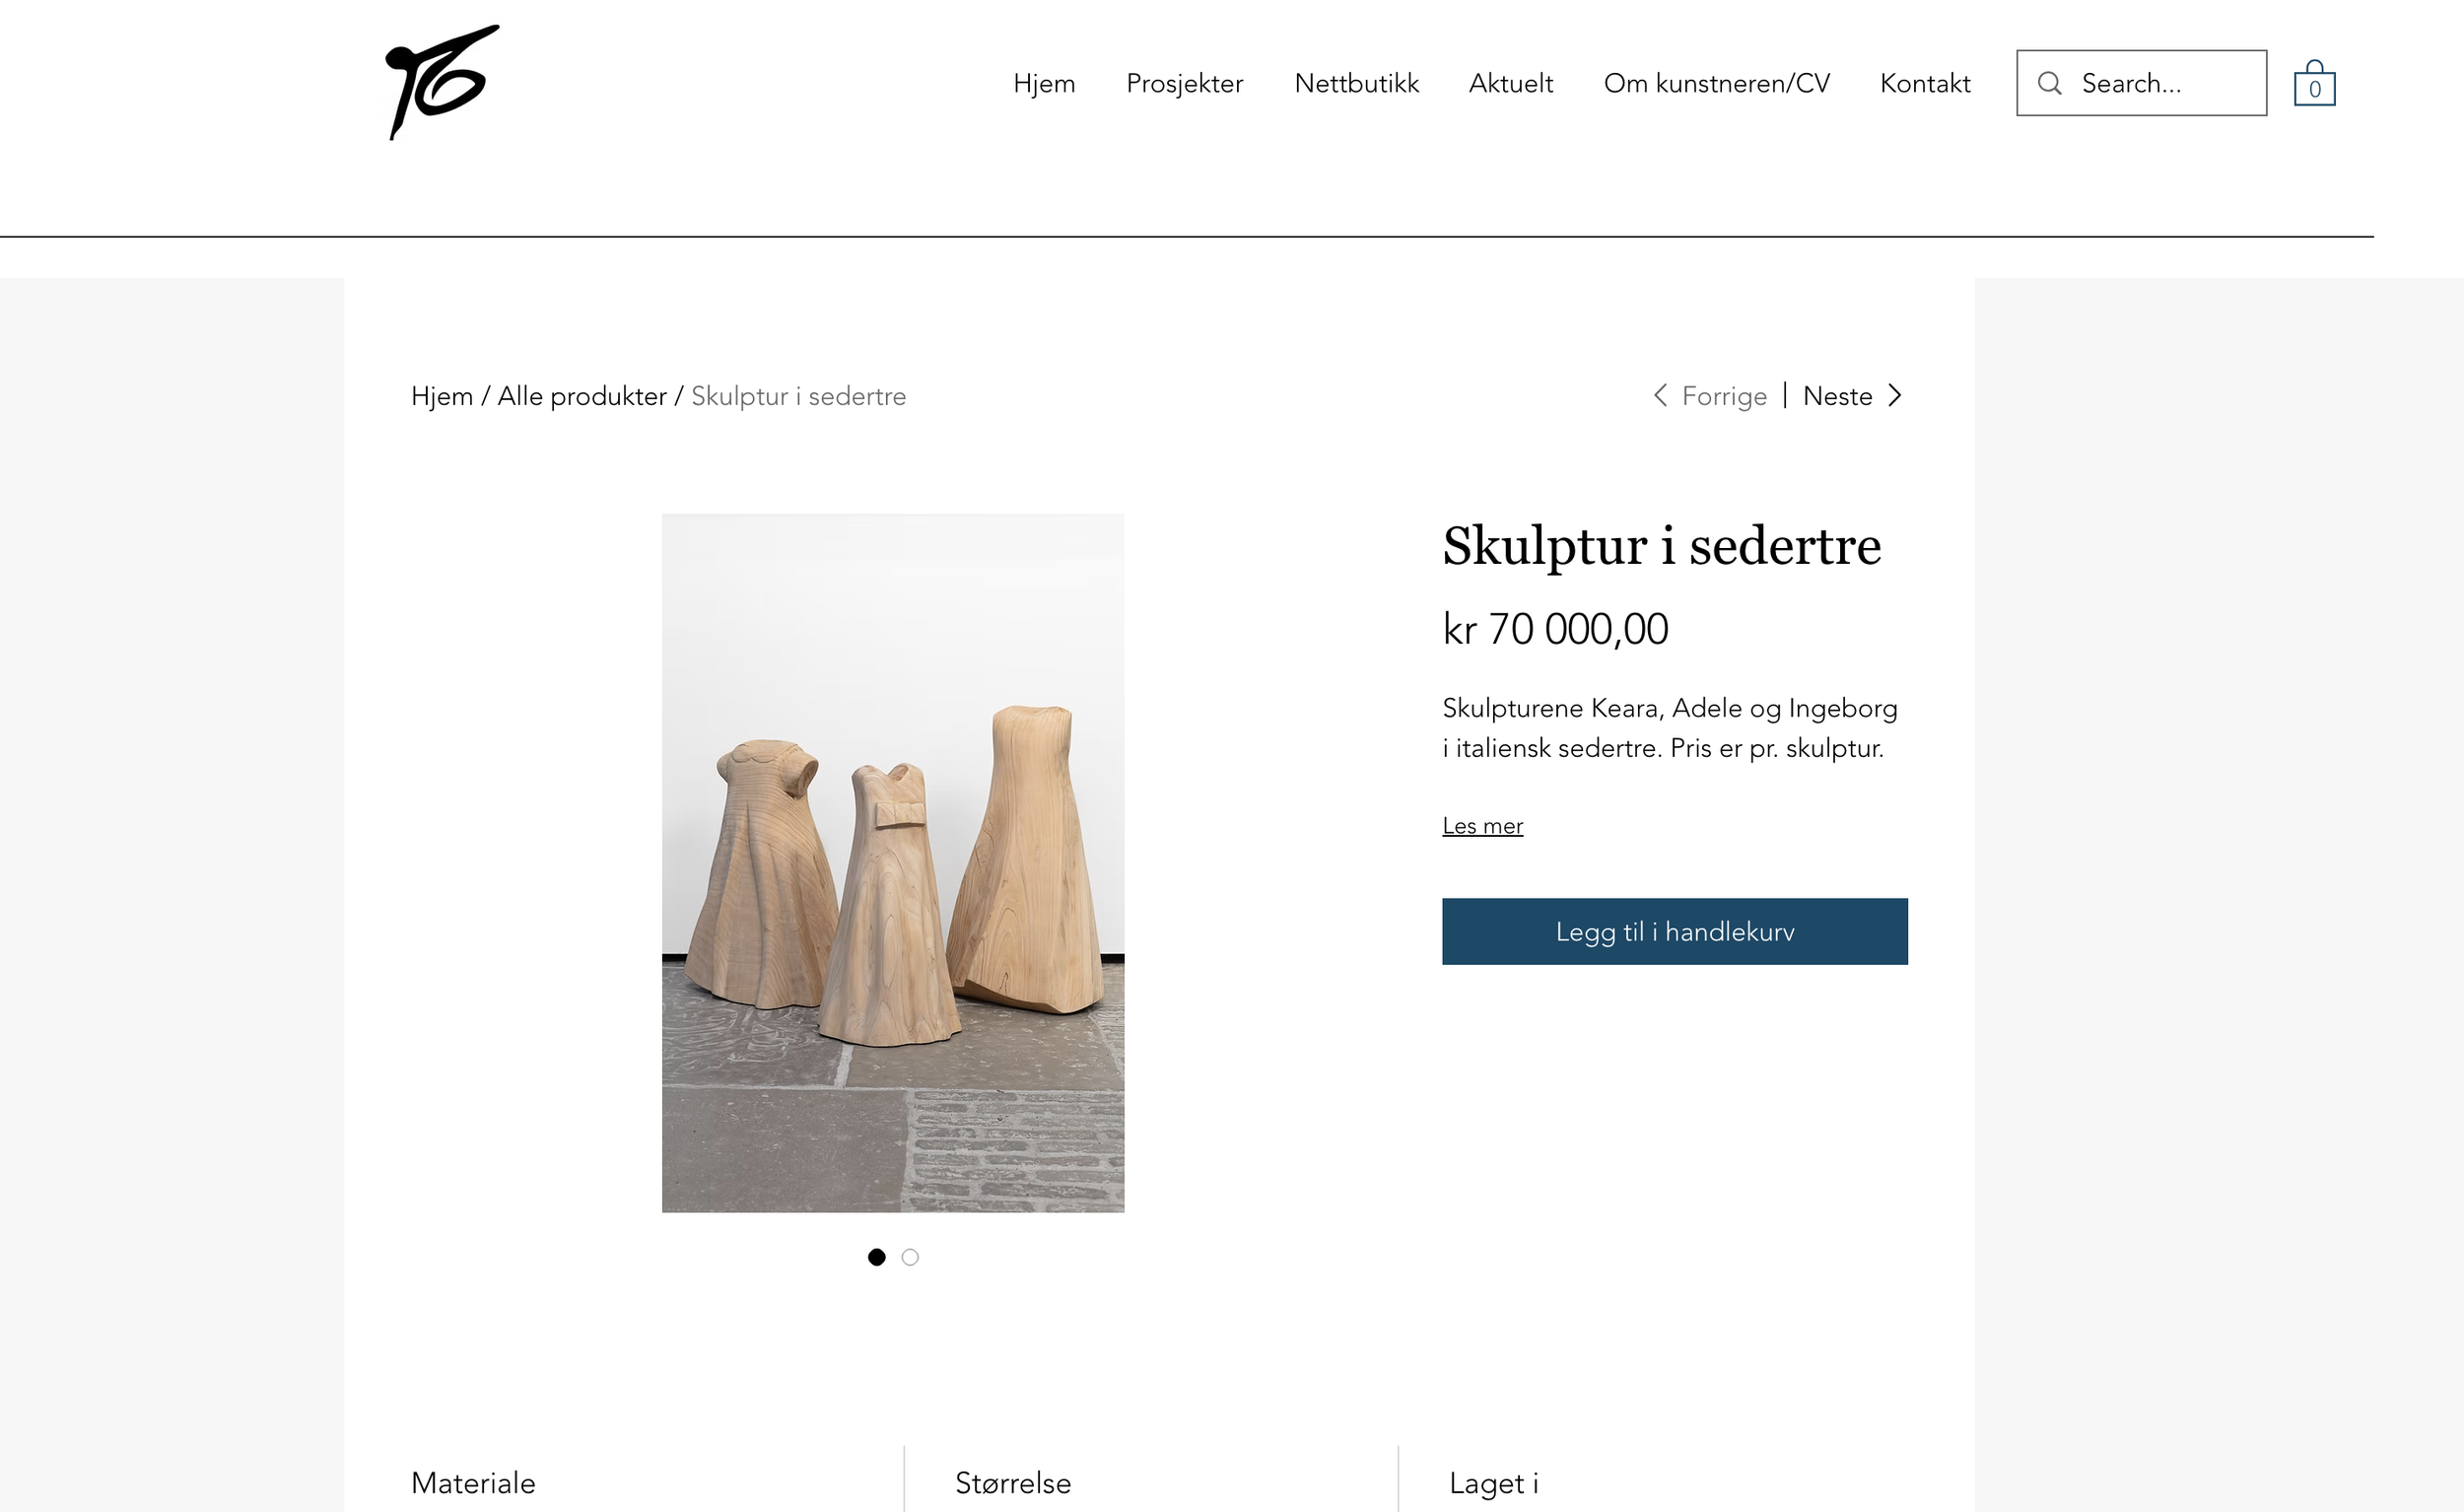Click the right chevron beside Neste
2464x1512 pixels.
tap(1895, 396)
